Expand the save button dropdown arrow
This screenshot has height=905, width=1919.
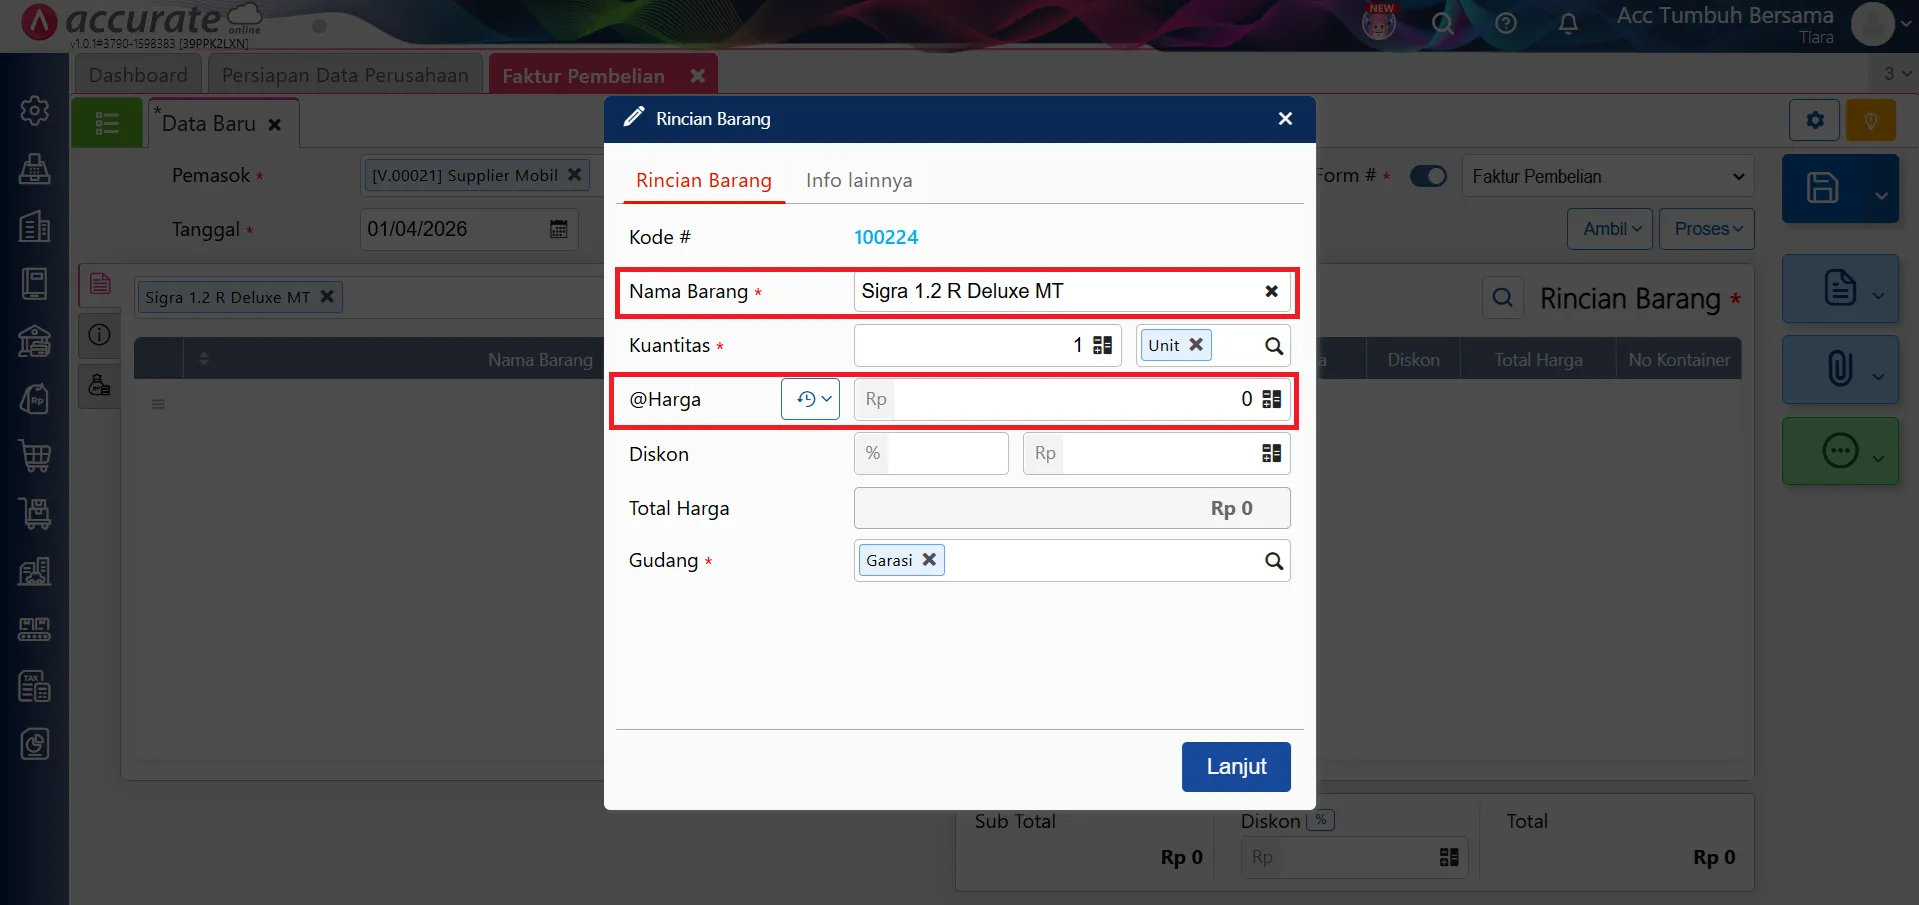(x=1881, y=195)
